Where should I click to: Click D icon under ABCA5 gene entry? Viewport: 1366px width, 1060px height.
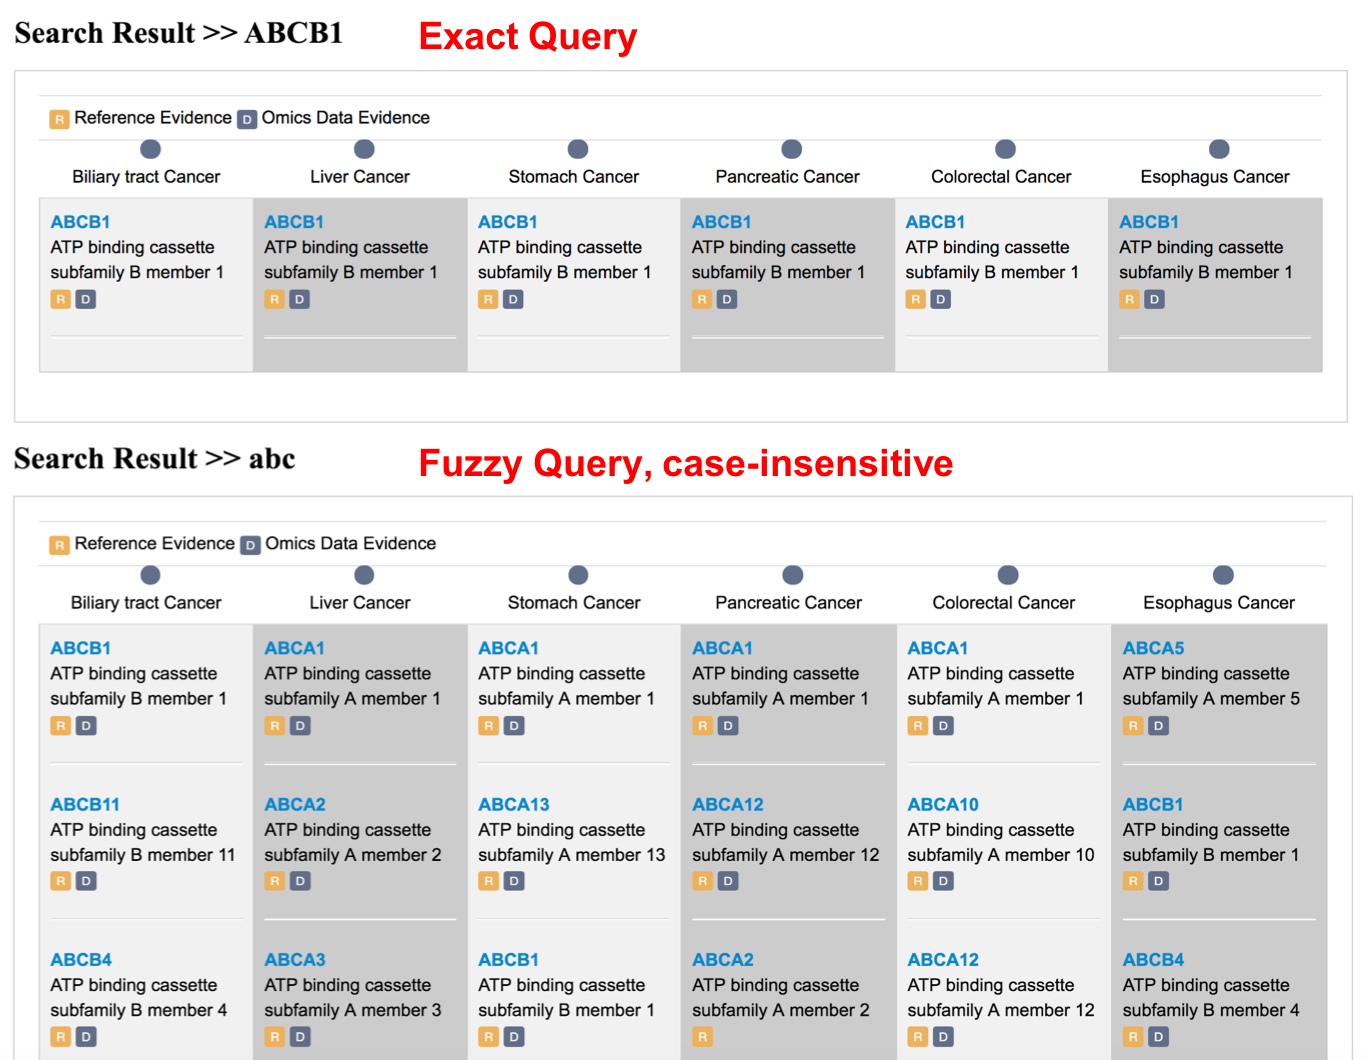pyautogui.click(x=1158, y=726)
